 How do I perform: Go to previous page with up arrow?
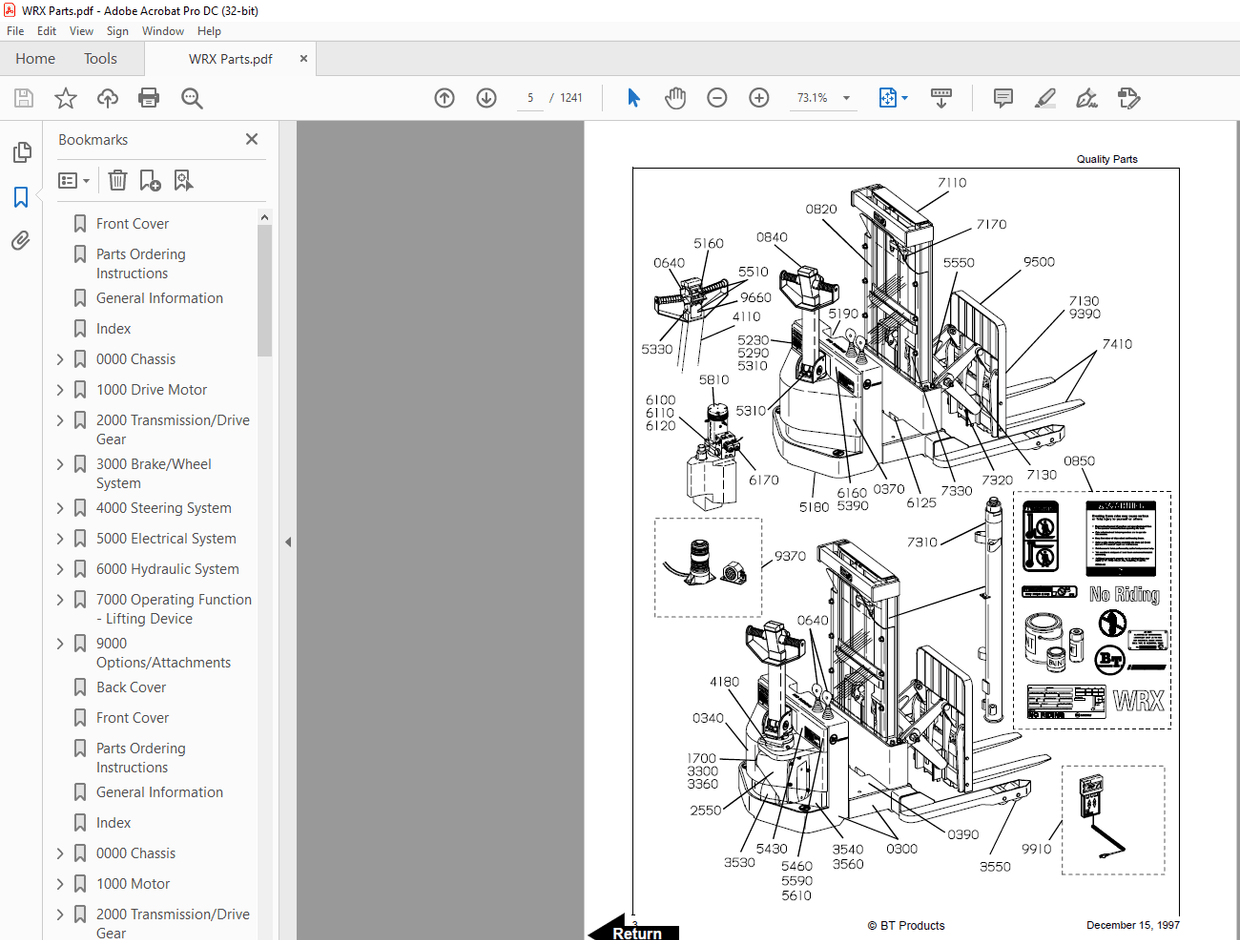(444, 98)
